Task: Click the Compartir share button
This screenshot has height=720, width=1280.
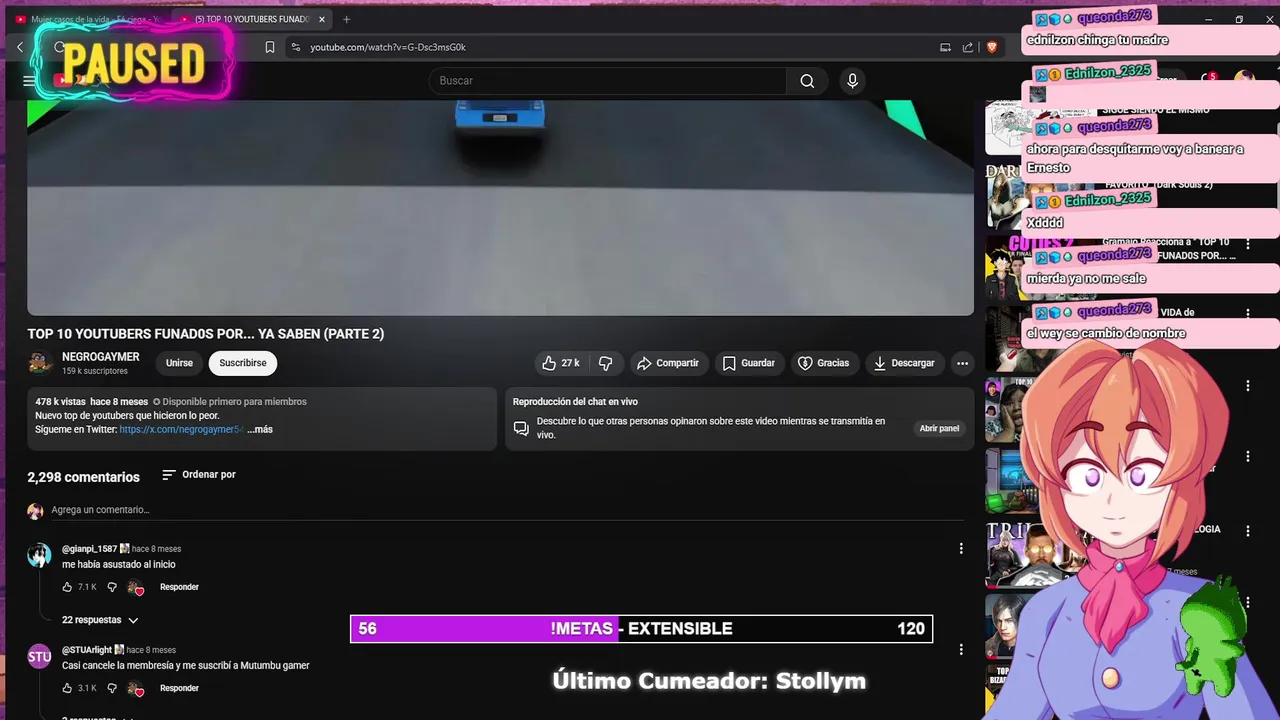Action: pyautogui.click(x=668, y=363)
